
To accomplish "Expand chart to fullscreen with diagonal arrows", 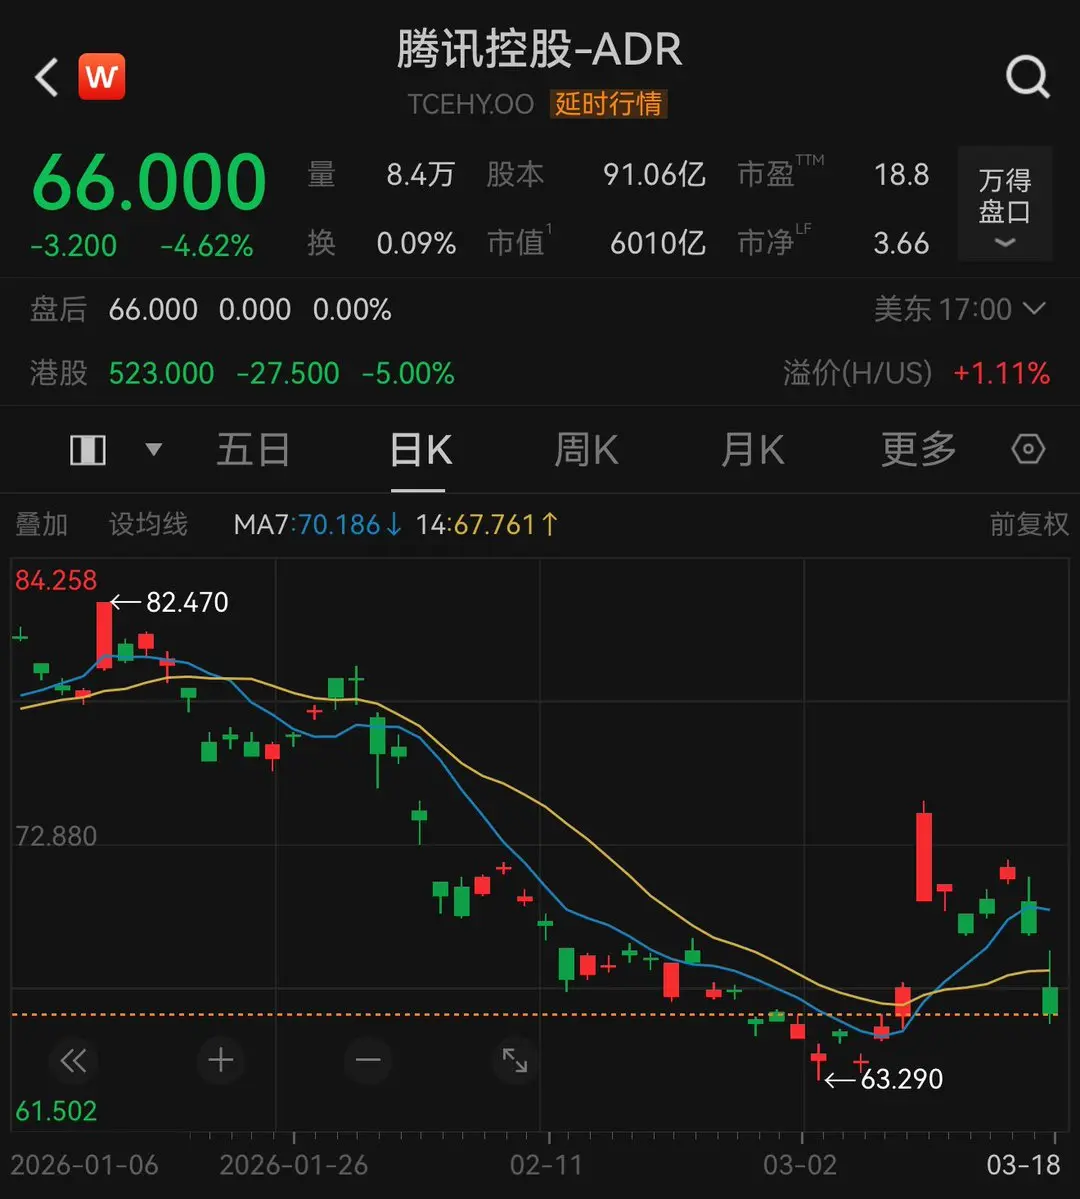I will (x=515, y=1060).
